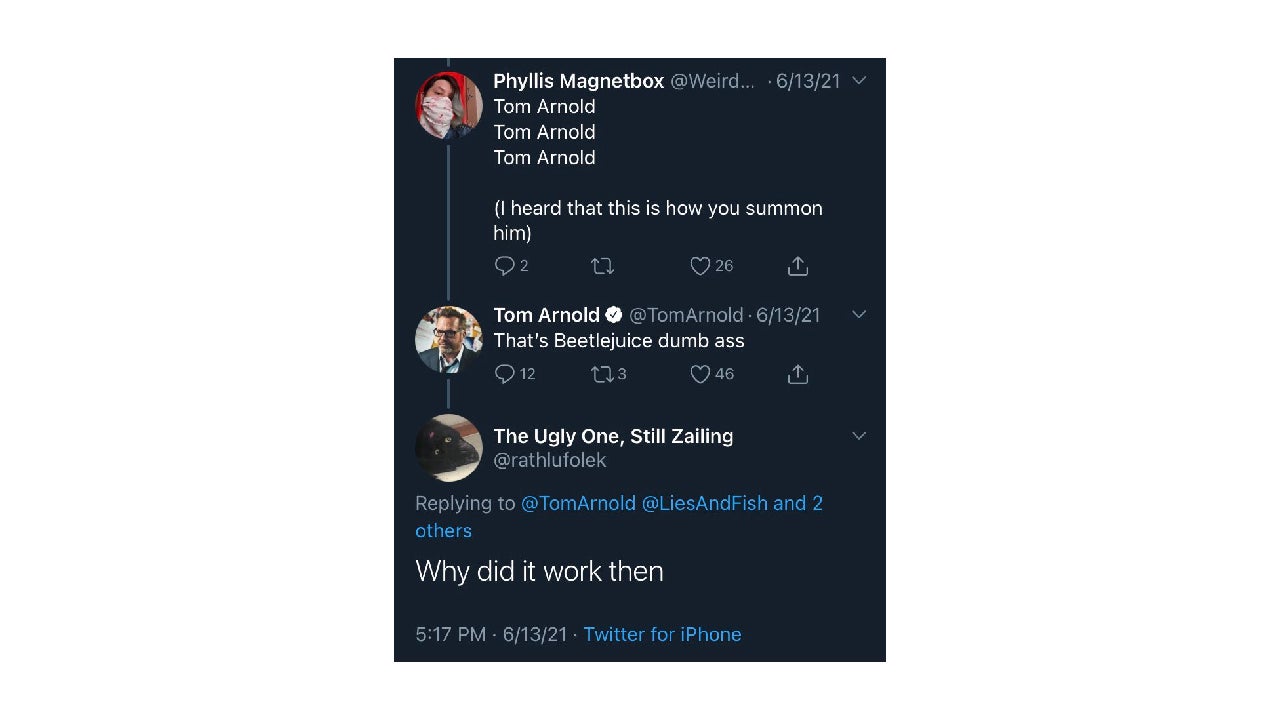Open the dropdown arrow on Tom Arnold's tweet
This screenshot has height=720, width=1280.
point(859,314)
